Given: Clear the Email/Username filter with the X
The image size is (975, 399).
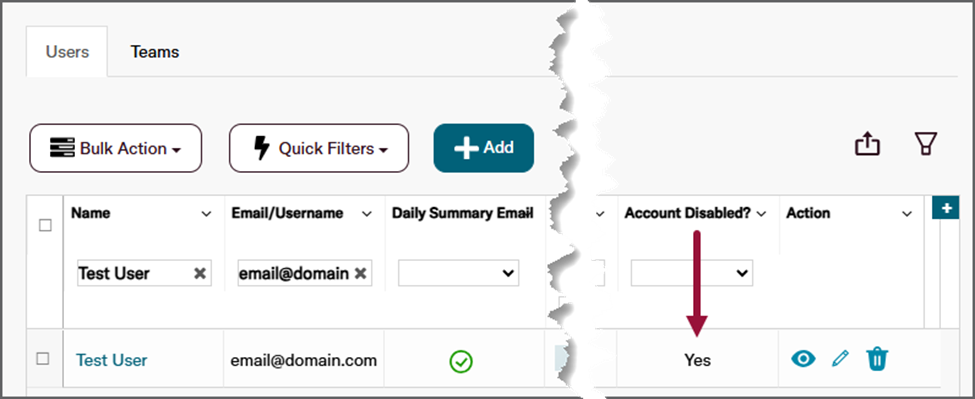Looking at the screenshot, I should (x=360, y=273).
